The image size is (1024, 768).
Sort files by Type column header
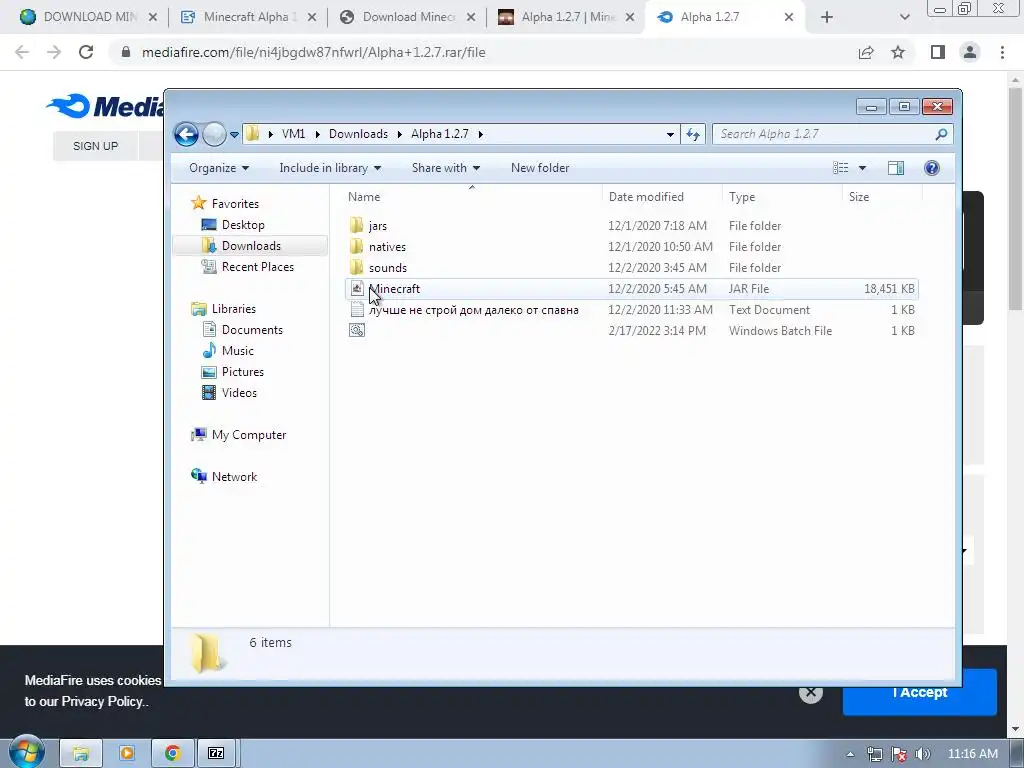(782, 197)
